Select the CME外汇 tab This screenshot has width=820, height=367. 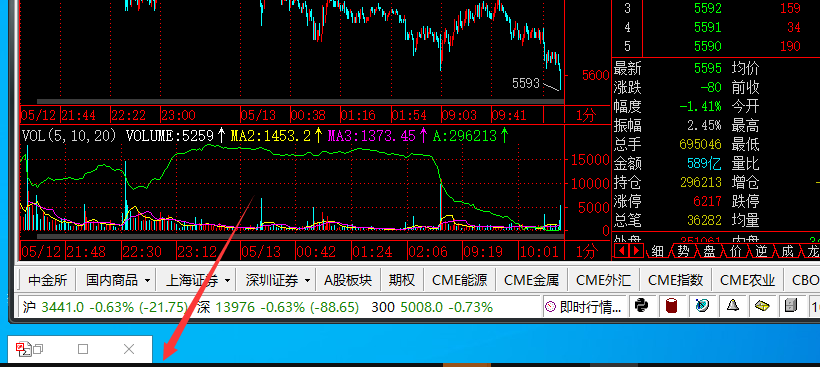point(603,281)
